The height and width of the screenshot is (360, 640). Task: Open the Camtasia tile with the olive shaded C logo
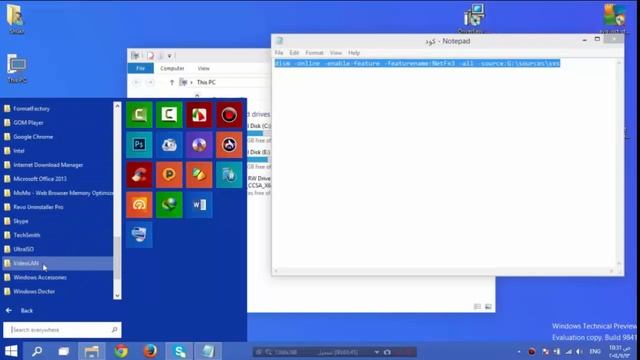click(x=139, y=115)
